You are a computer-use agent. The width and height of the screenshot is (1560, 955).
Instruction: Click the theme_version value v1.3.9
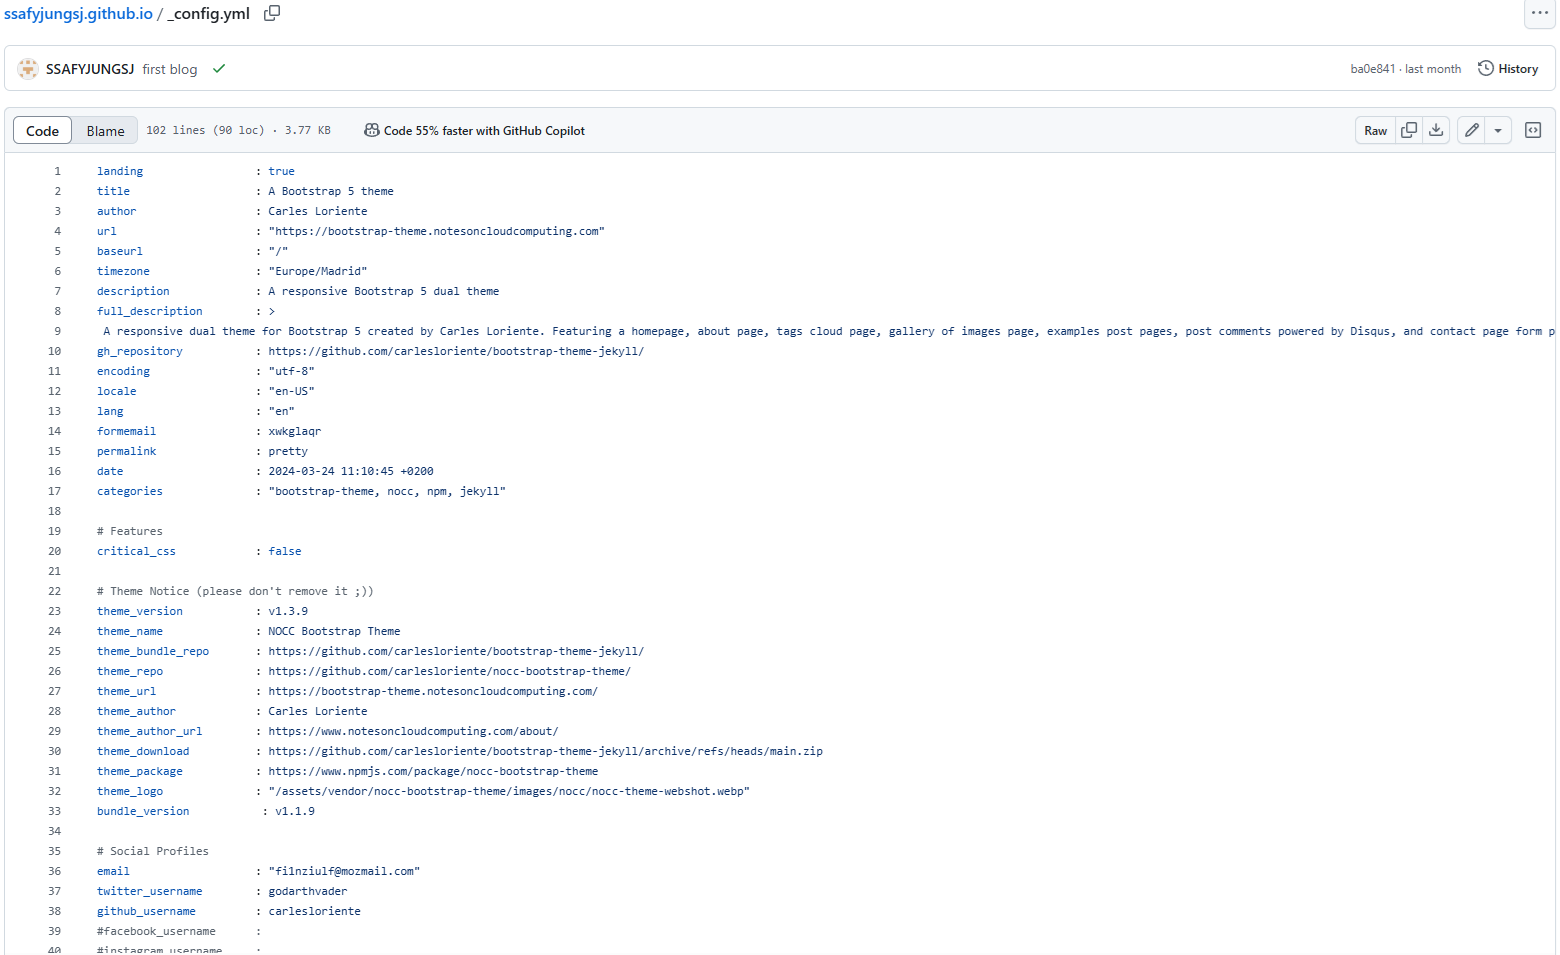[288, 611]
